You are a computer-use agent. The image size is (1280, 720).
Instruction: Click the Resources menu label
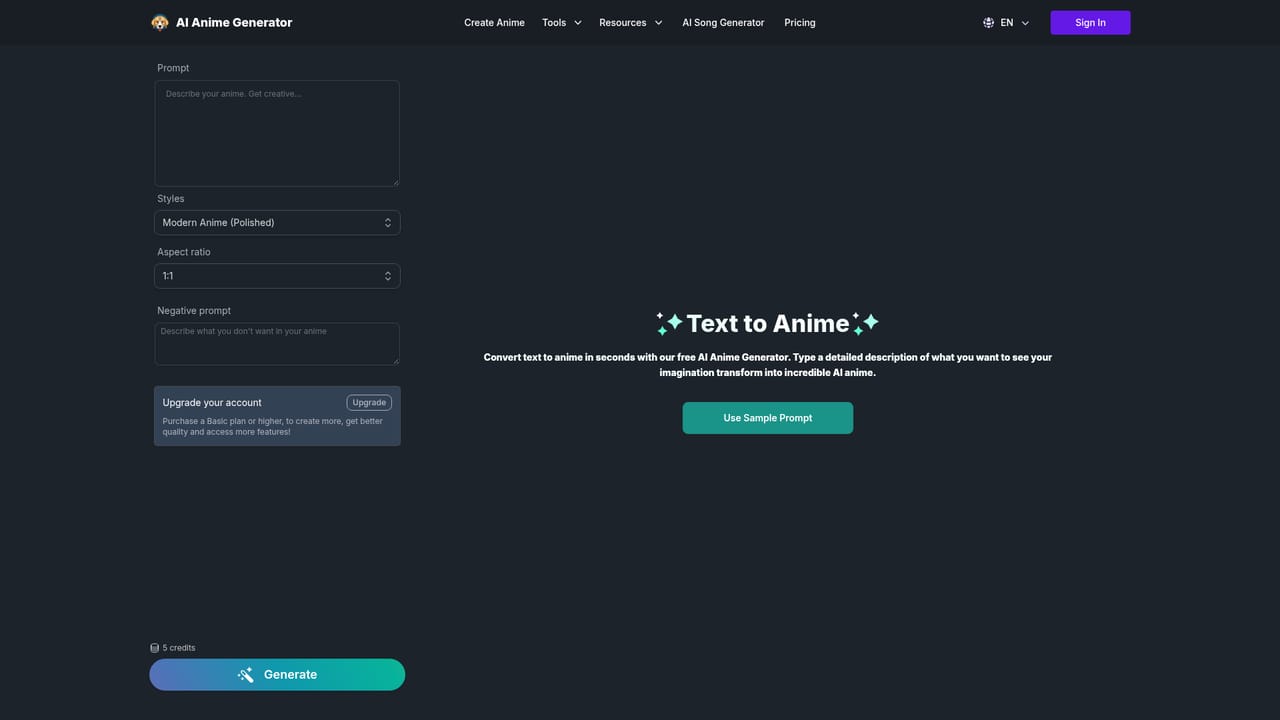click(x=623, y=22)
